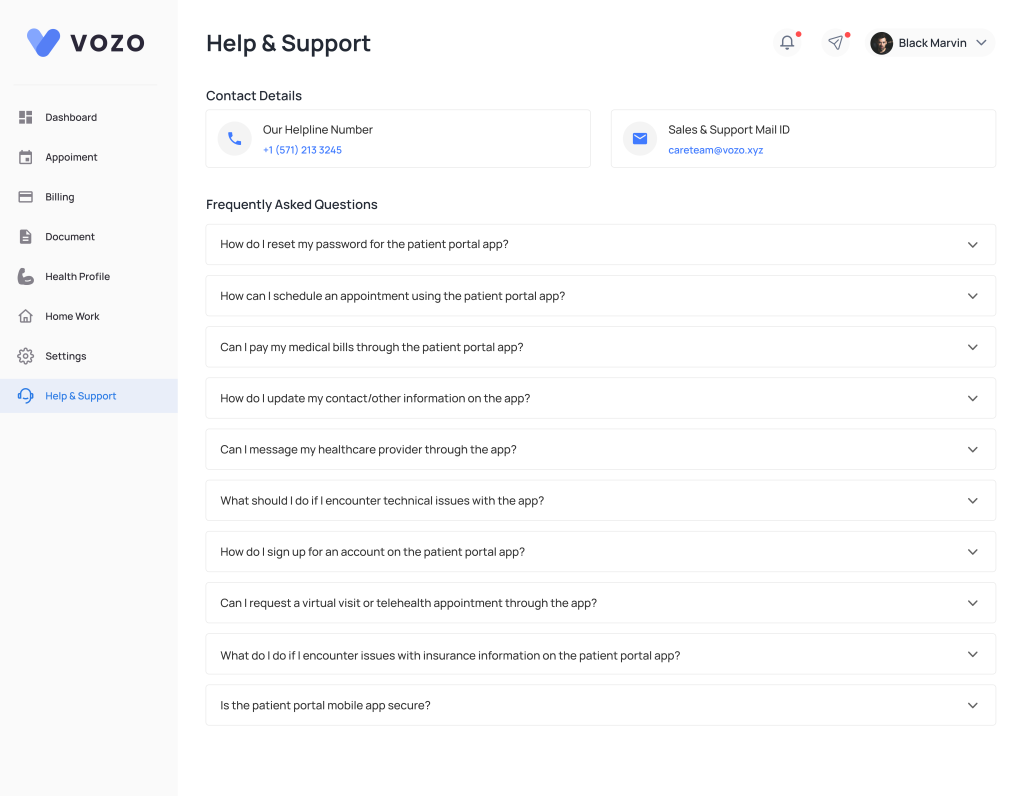Viewport: 1024px width, 796px height.
Task: Click the careteam@vozo.xyz email link
Action: (x=715, y=150)
